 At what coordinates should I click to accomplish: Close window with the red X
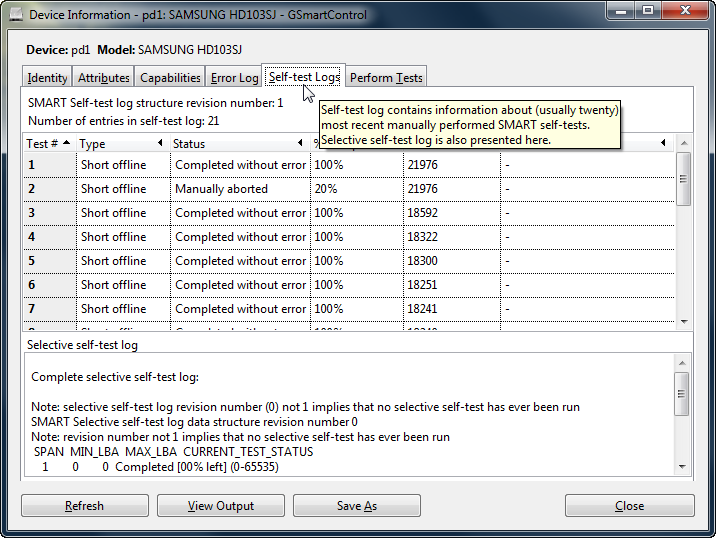pos(684,11)
